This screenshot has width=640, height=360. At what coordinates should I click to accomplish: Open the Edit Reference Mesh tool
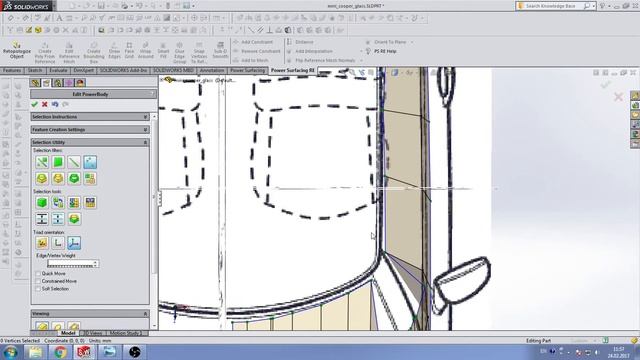tap(69, 52)
